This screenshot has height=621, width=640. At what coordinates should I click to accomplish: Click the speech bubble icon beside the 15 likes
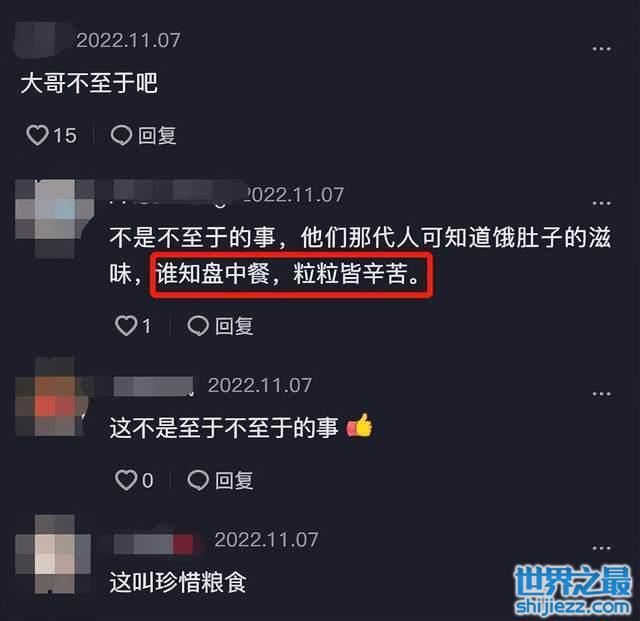click(x=121, y=135)
